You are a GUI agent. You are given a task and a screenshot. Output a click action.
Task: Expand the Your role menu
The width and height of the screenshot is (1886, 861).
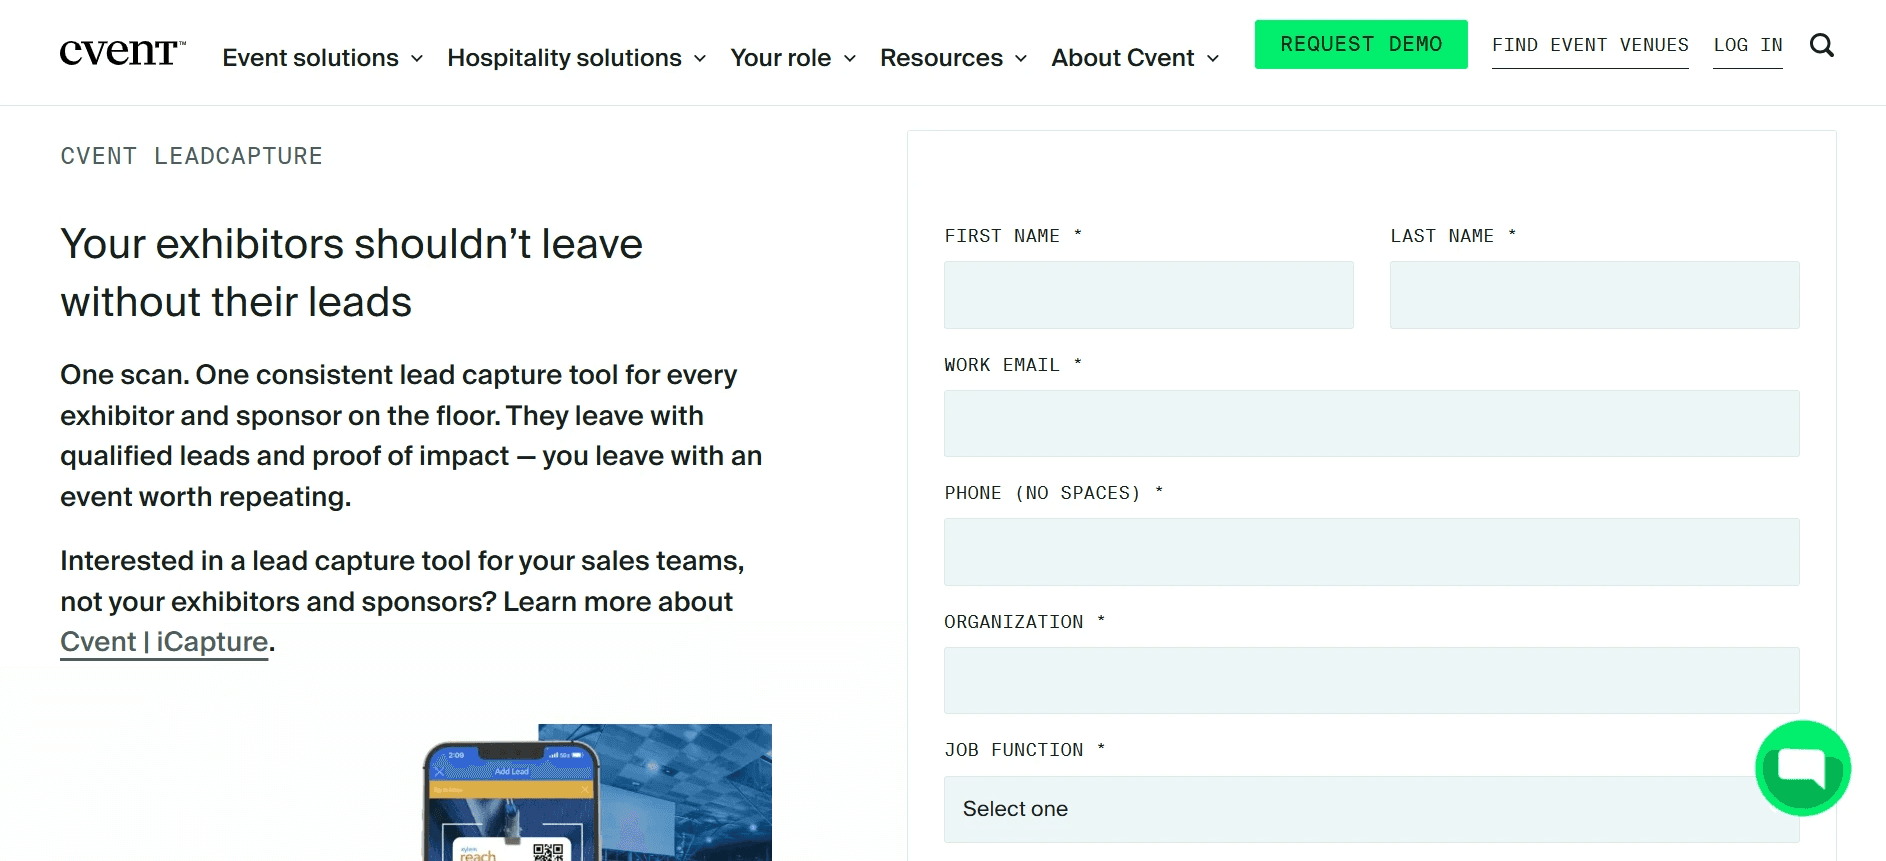(x=793, y=58)
